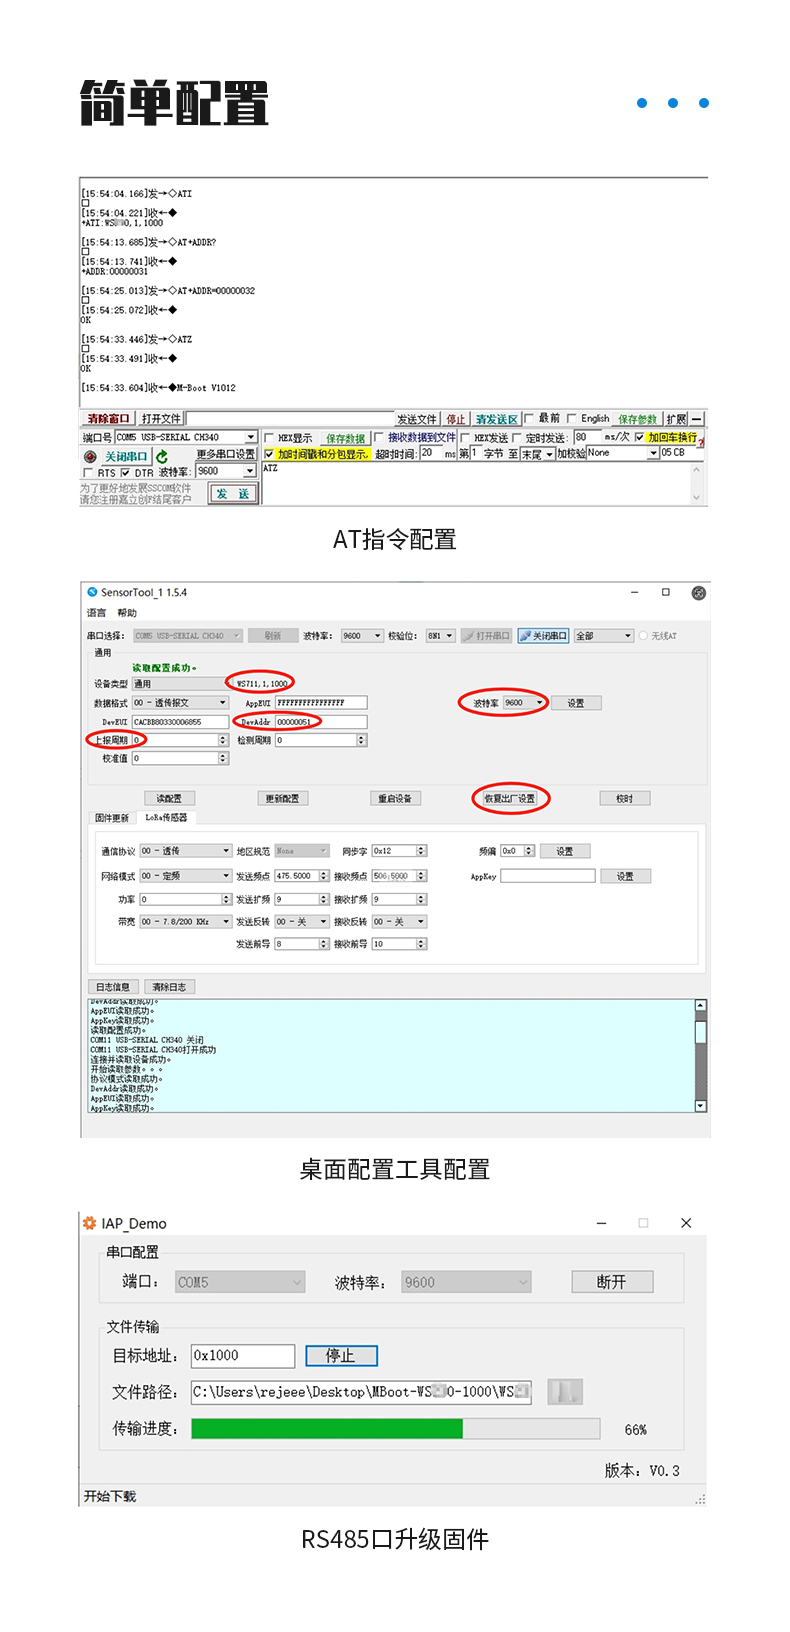Switch to the 固件更新 tab
Image resolution: width=790 pixels, height=1632 pixels.
click(112, 818)
